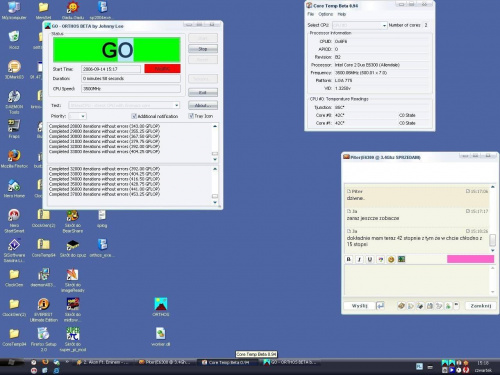
Task: Open the 3DMark03 desktop shortcut
Action: tap(14, 70)
